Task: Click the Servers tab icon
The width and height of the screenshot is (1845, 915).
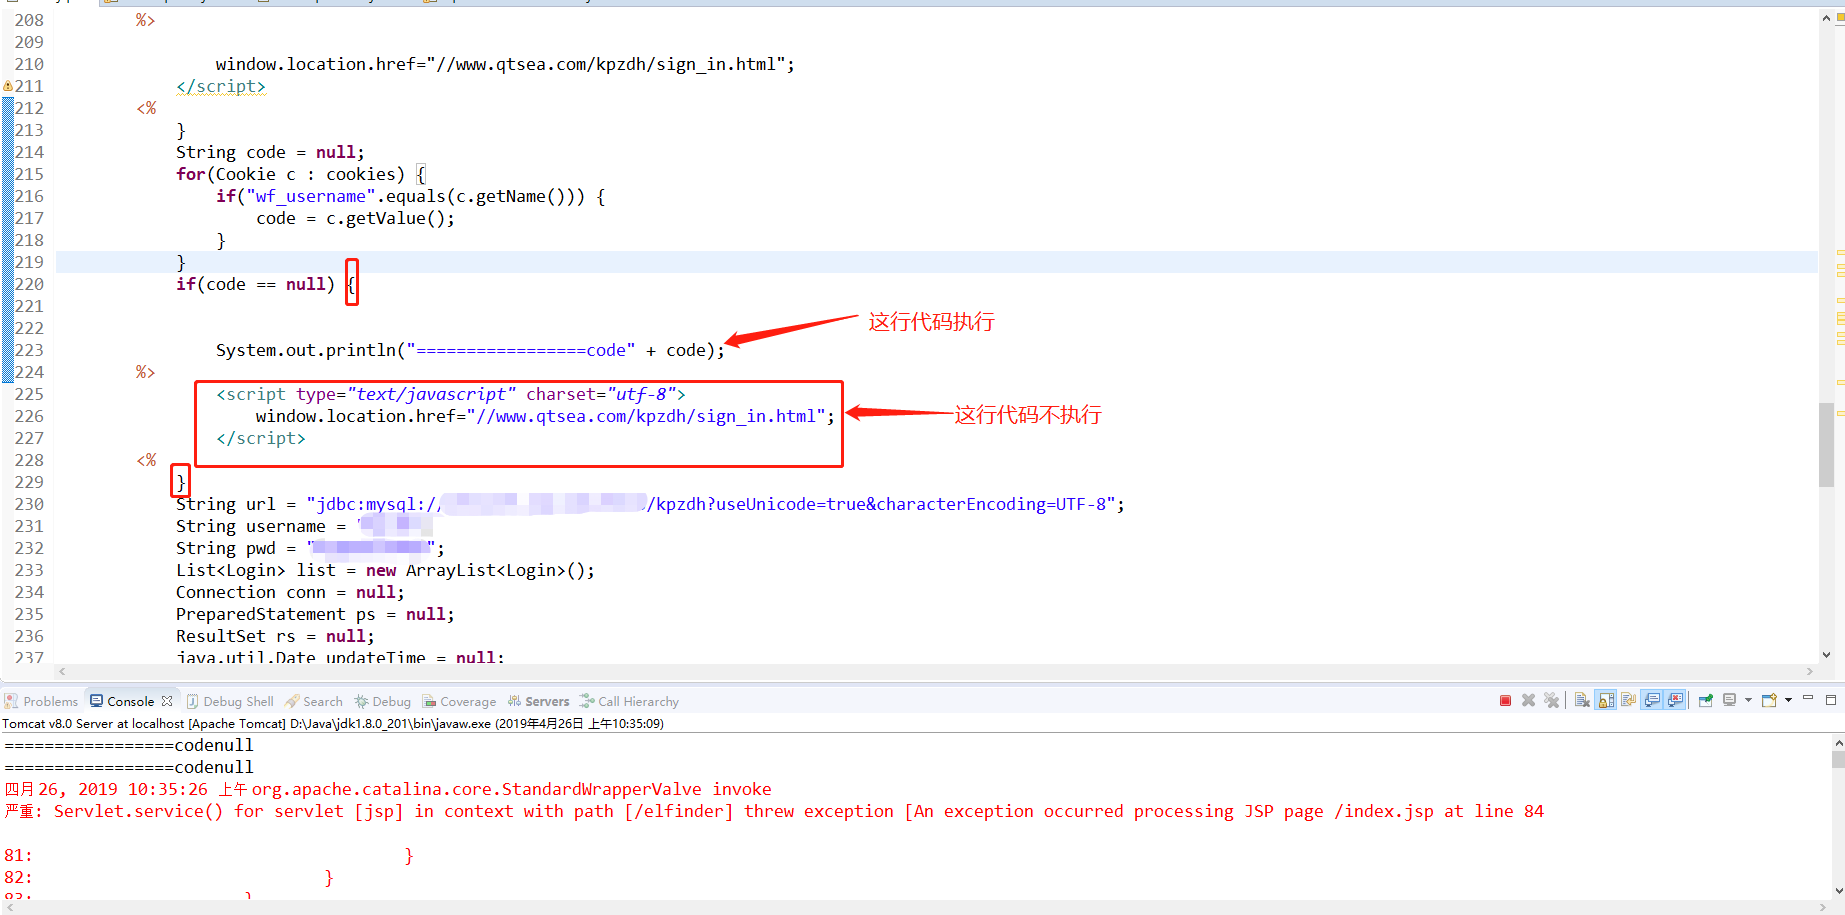Action: tap(514, 701)
